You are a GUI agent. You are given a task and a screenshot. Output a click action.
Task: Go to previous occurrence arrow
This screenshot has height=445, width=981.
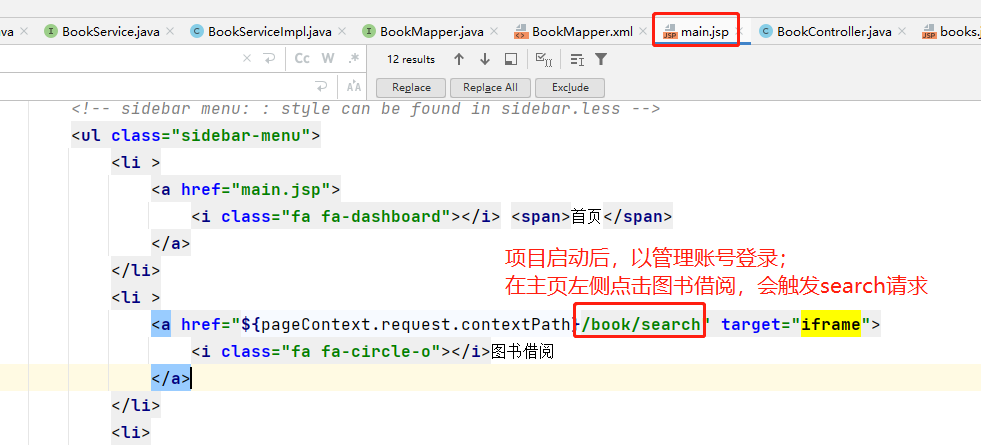459,59
